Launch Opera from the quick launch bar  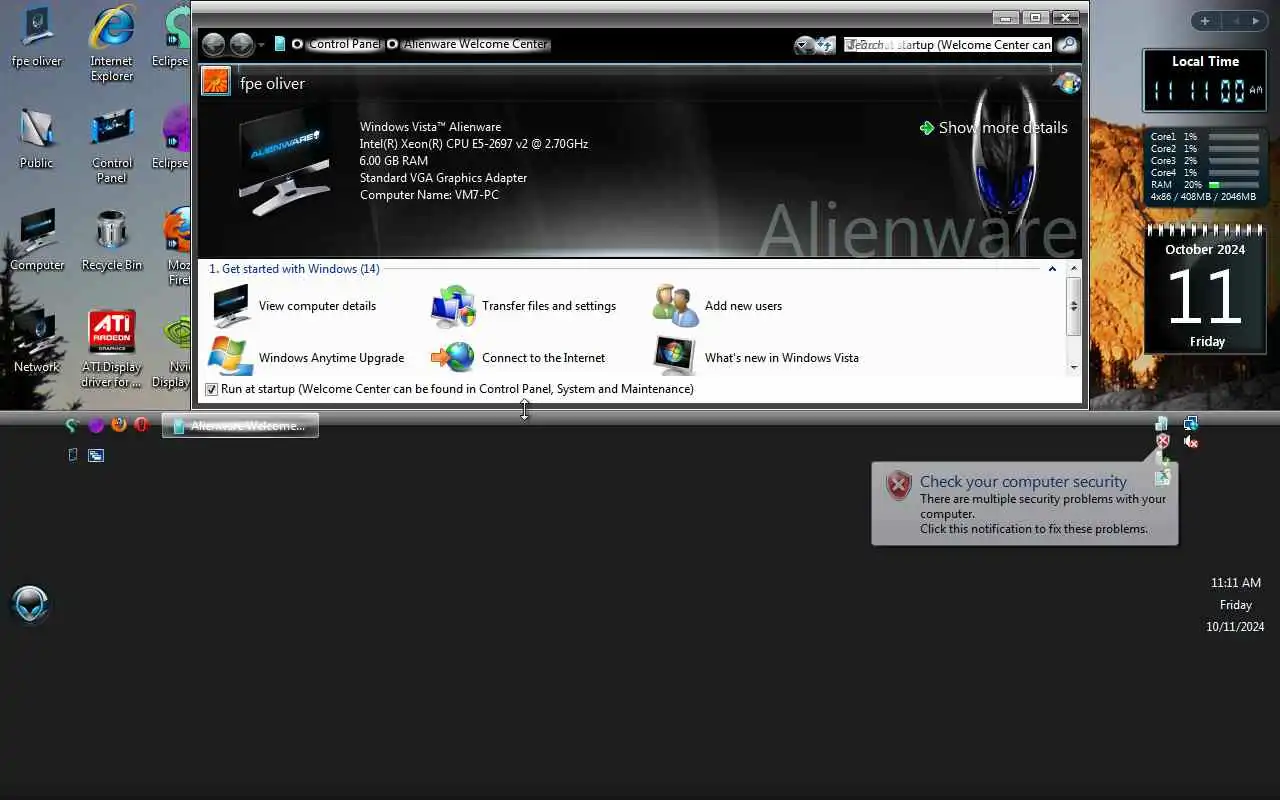coord(141,425)
